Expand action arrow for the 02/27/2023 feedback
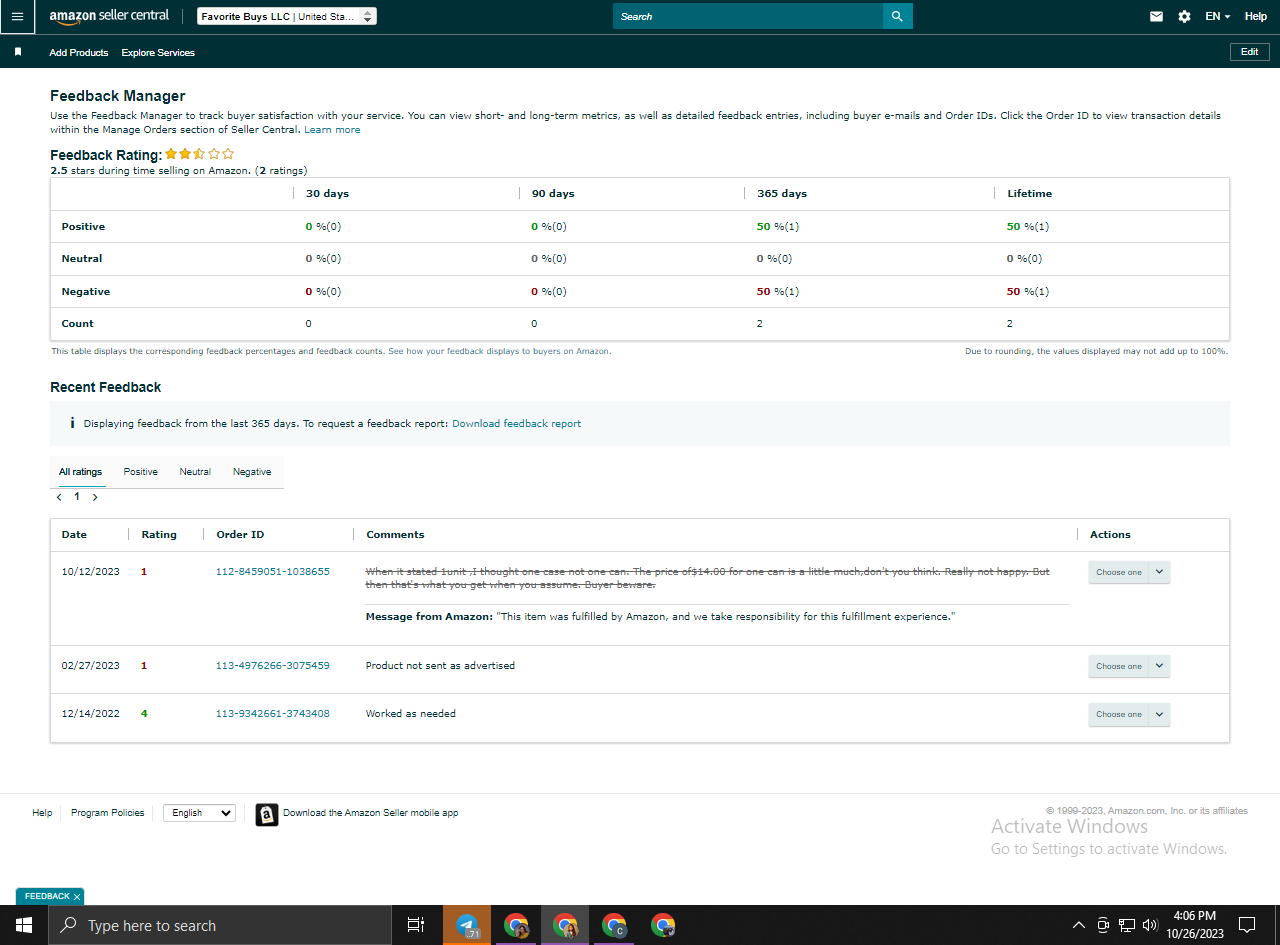 pyautogui.click(x=1159, y=666)
